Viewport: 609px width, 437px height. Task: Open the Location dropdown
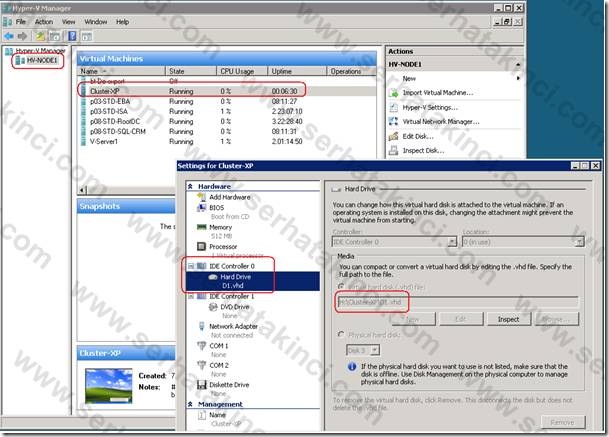pyautogui.click(x=579, y=242)
